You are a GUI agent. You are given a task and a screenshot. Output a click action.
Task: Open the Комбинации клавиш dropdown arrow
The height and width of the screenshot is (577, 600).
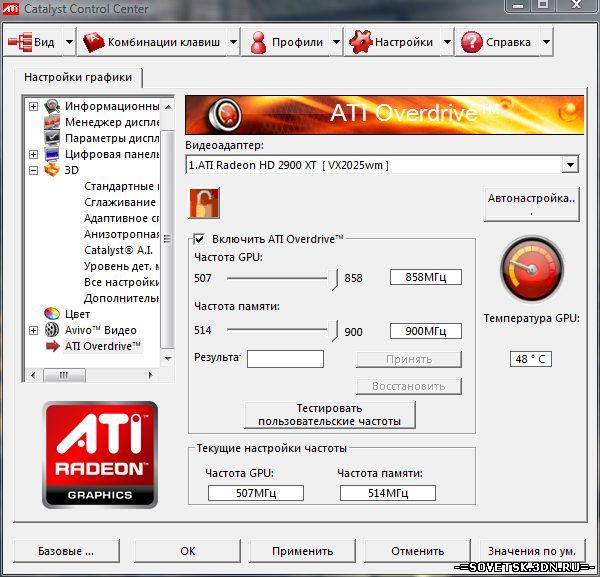point(233,42)
